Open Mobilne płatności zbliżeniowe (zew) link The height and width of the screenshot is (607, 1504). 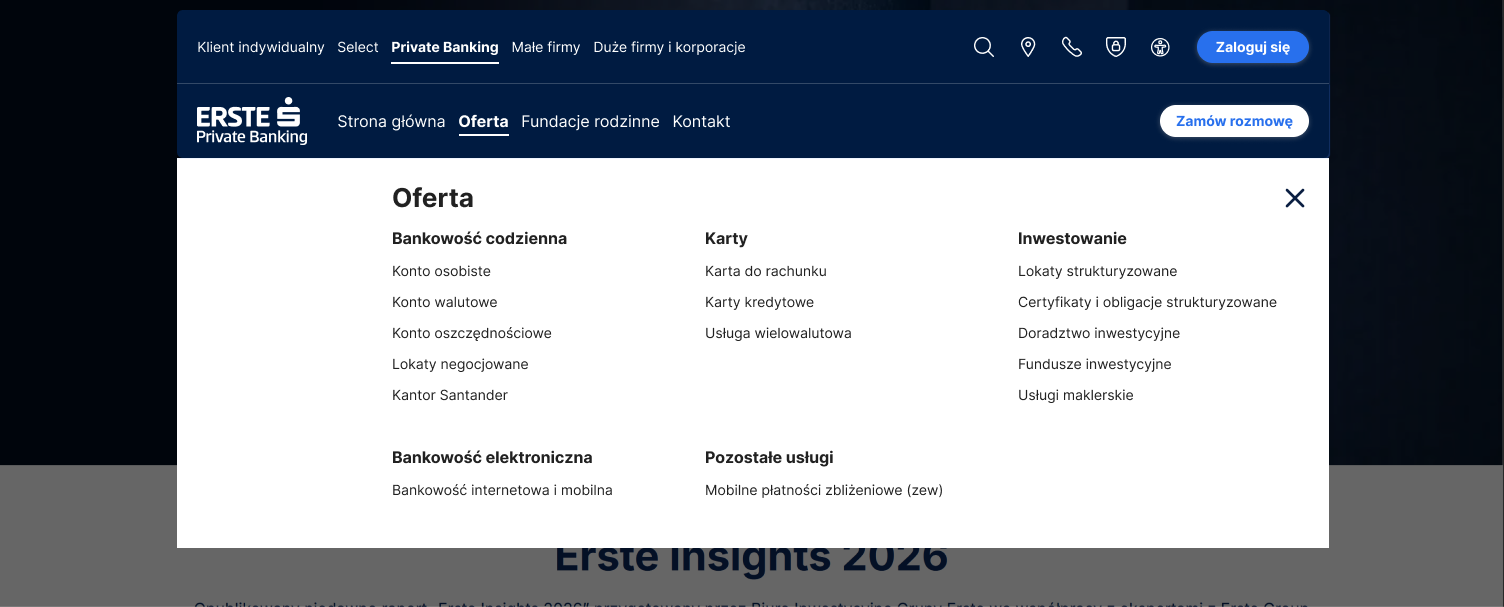[824, 490]
